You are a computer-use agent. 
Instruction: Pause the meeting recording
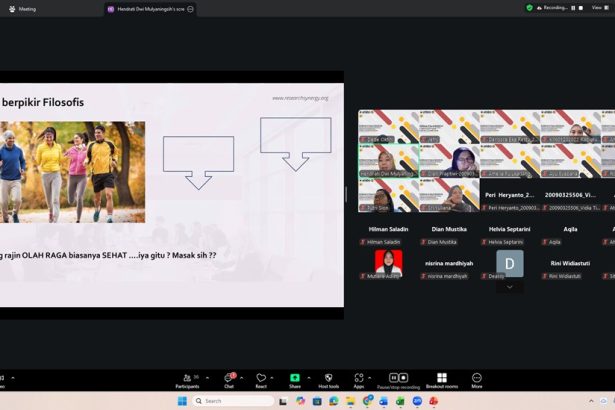pos(393,378)
